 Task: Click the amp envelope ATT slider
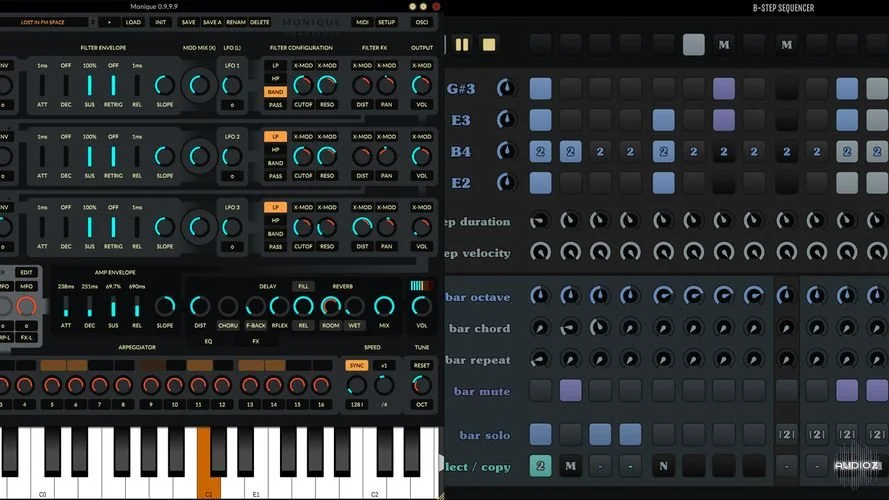66,306
